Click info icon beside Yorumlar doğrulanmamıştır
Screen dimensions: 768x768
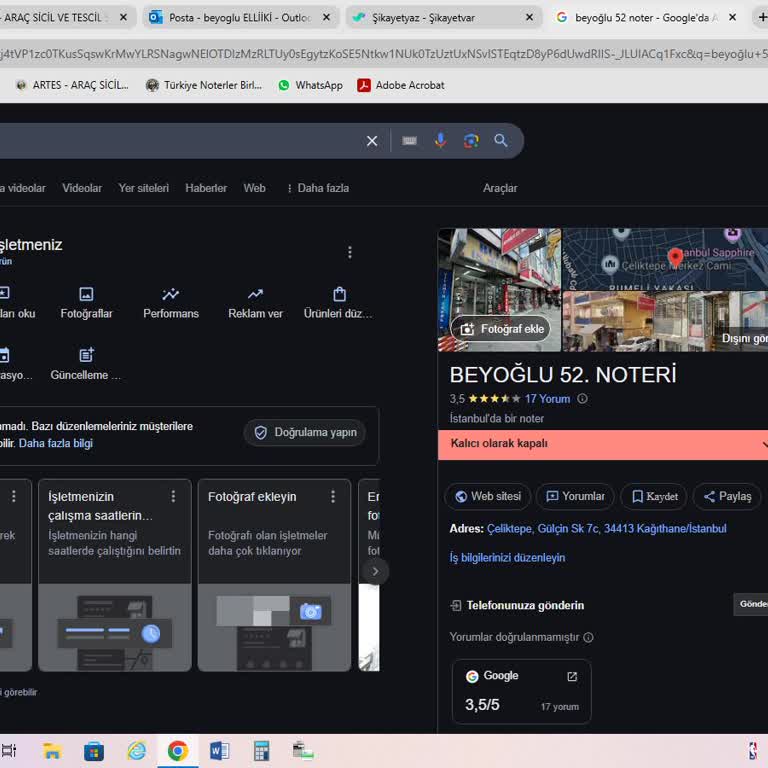589,637
